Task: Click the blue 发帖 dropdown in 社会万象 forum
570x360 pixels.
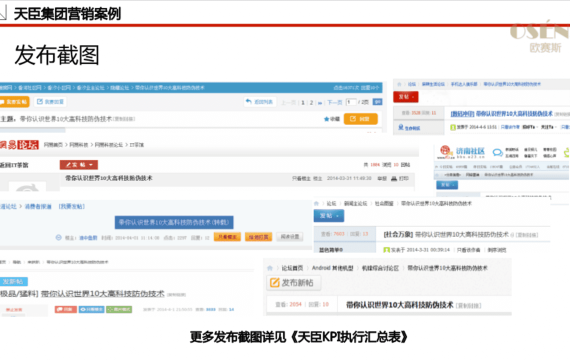Action: click(329, 216)
